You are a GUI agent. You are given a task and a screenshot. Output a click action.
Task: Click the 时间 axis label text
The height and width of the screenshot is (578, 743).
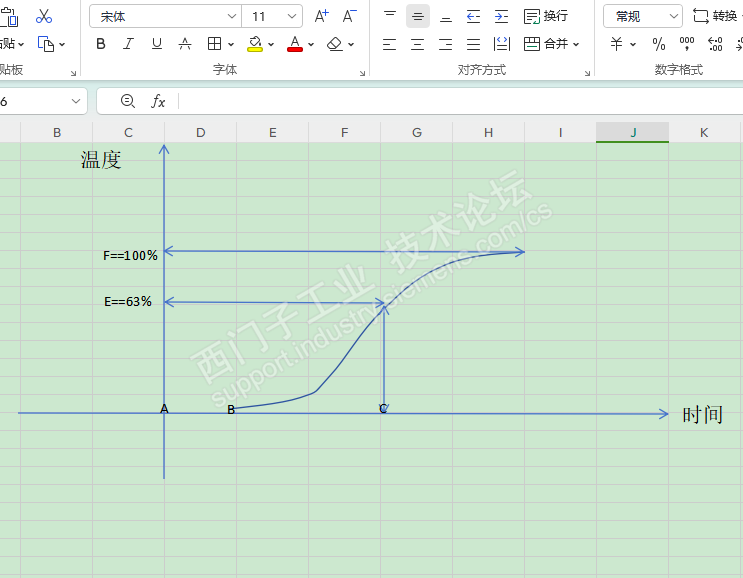pyautogui.click(x=702, y=415)
